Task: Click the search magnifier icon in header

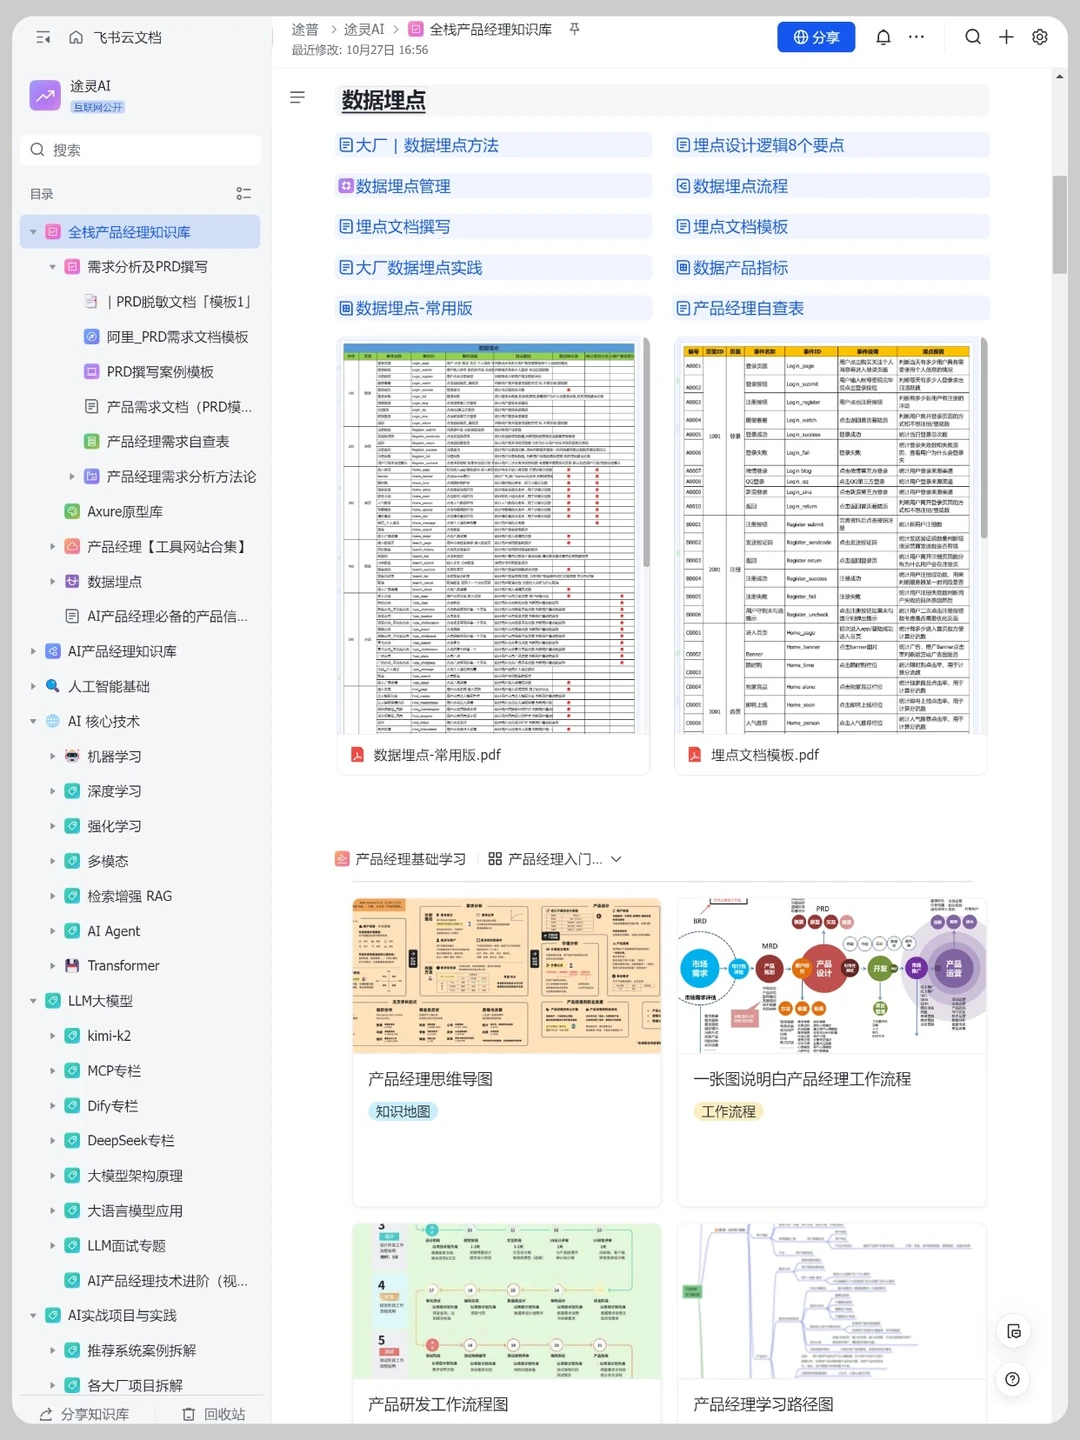Action: pos(973,37)
